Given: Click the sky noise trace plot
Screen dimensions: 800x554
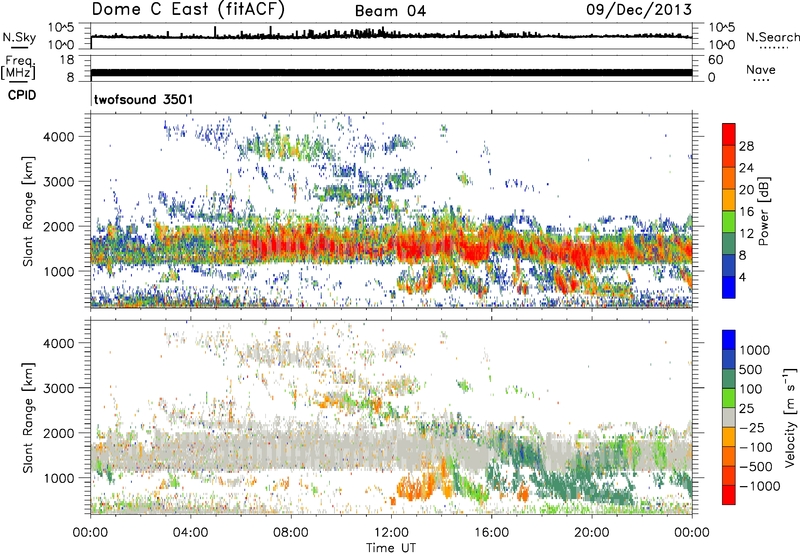Looking at the screenshot, I should (391, 35).
